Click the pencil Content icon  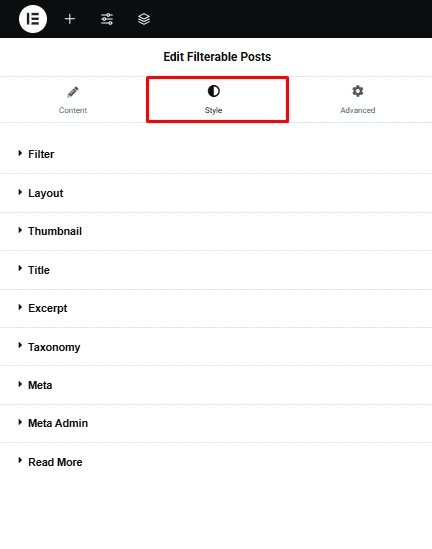pyautogui.click(x=73, y=92)
